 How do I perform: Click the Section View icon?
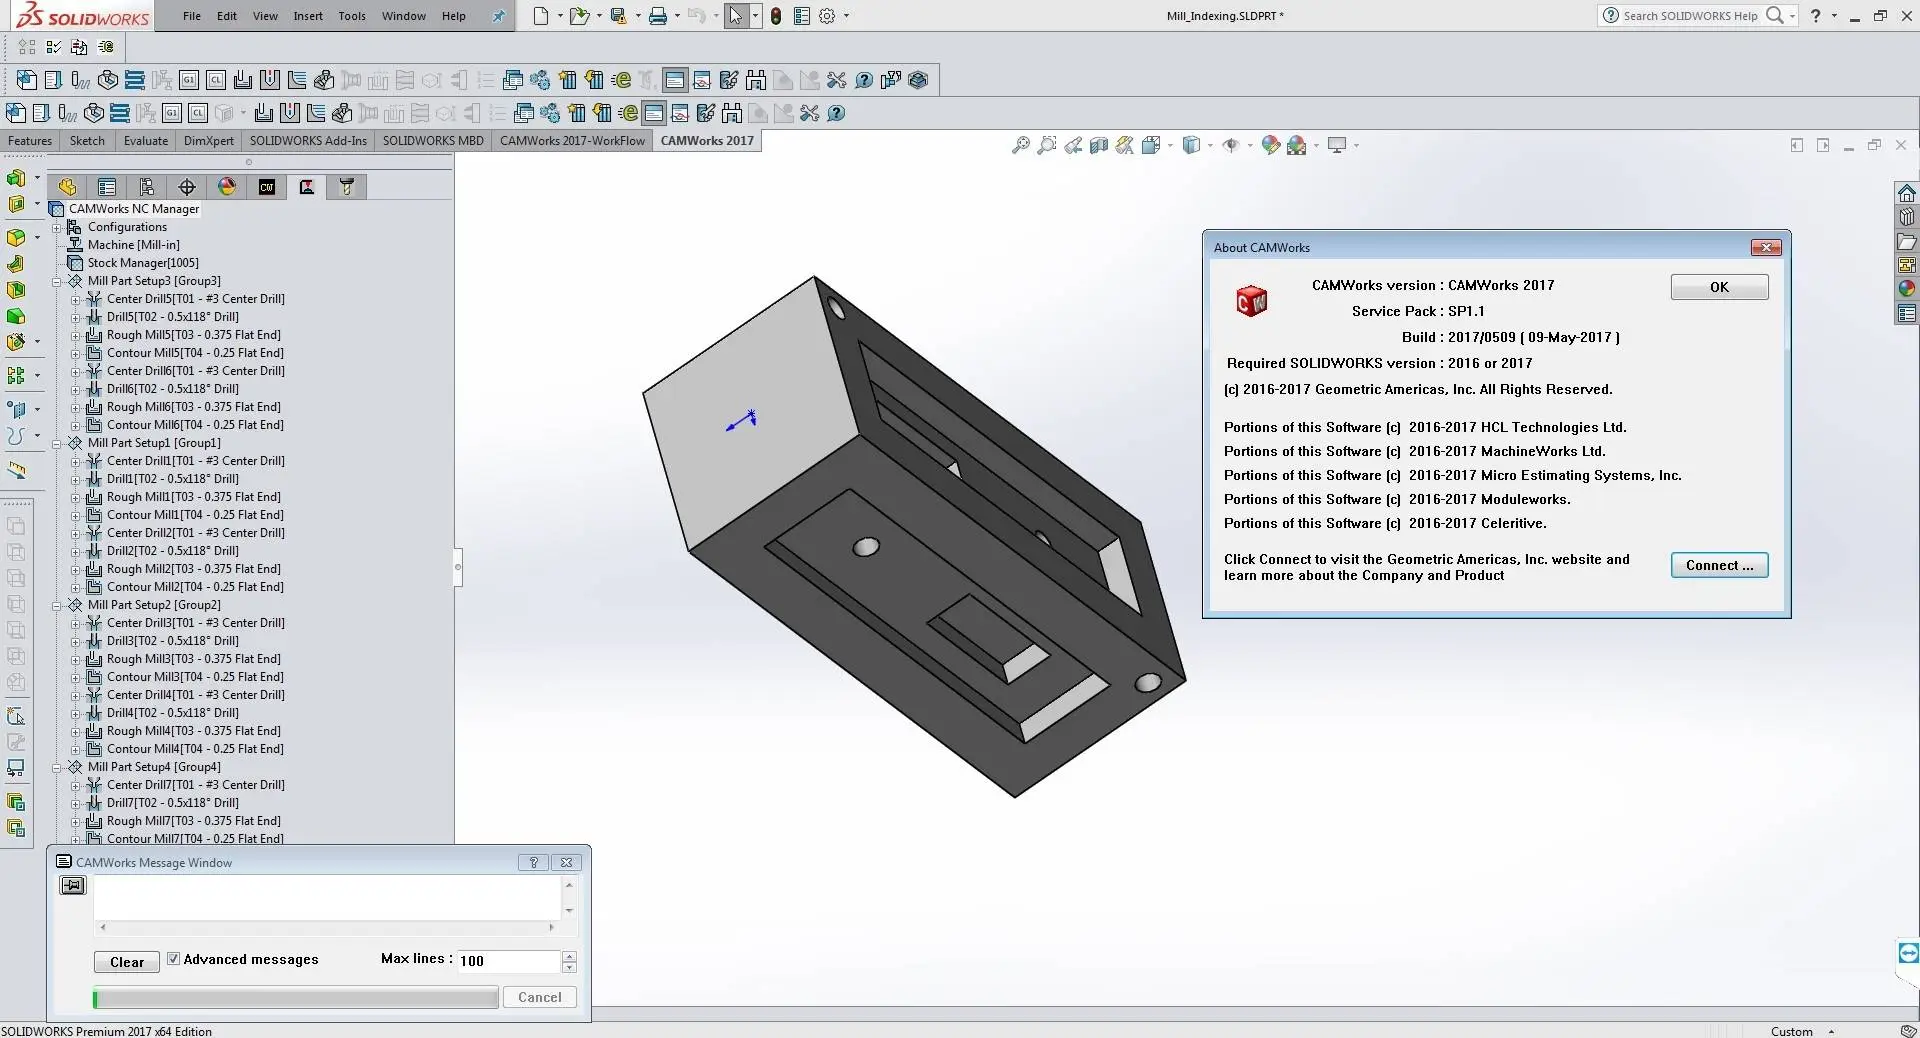point(1099,146)
